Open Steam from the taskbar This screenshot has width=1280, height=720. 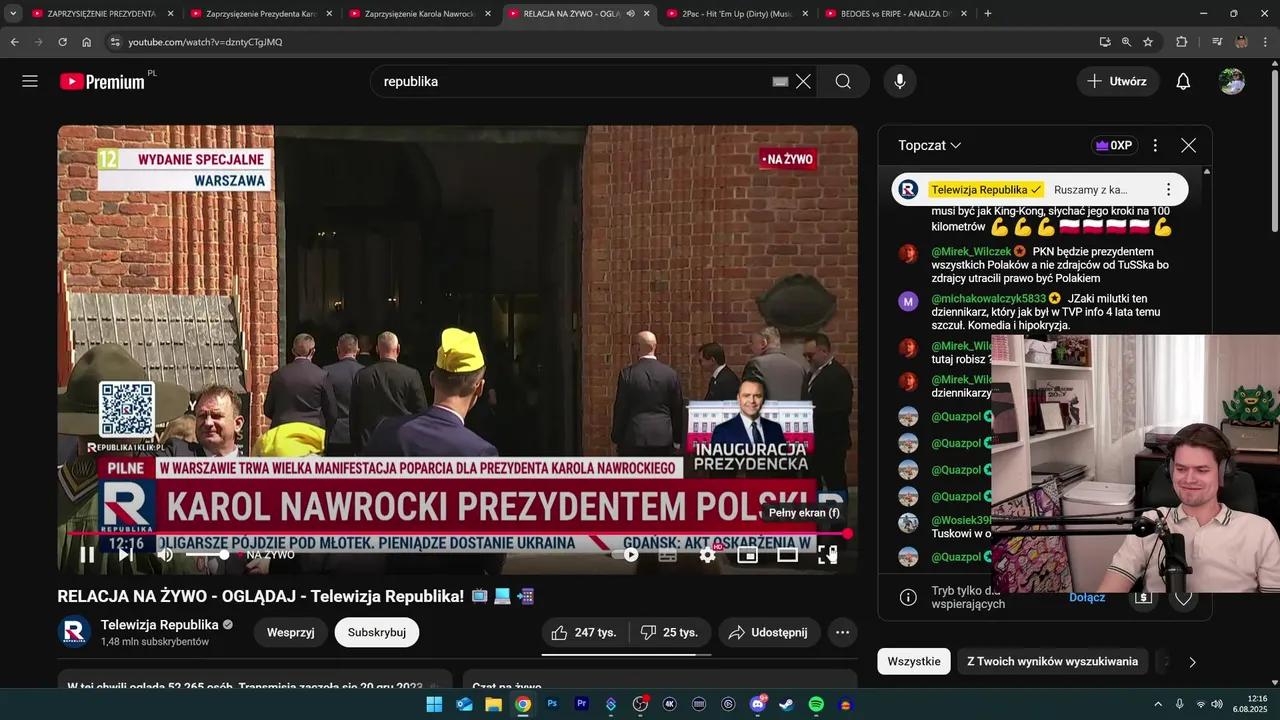(x=787, y=704)
